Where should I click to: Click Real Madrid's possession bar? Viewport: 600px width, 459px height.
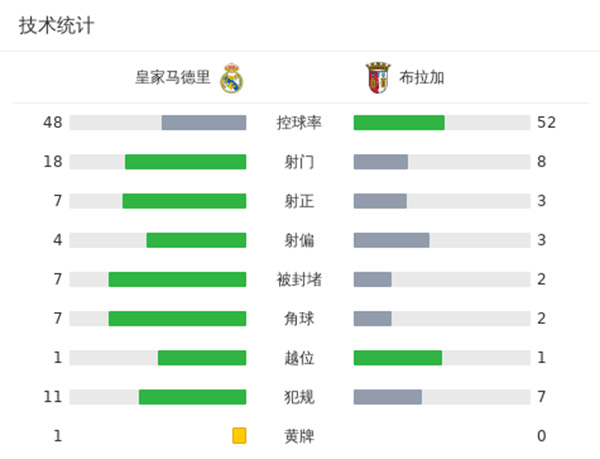click(204, 123)
